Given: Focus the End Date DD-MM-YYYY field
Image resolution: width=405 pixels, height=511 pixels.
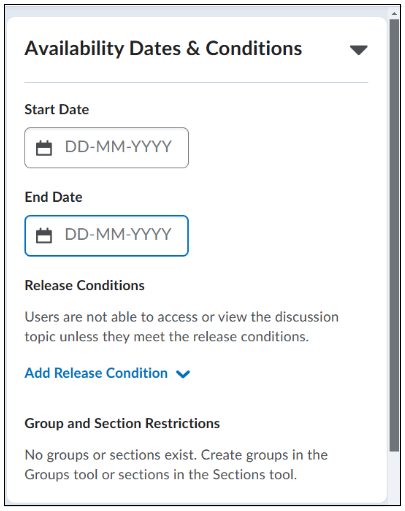Looking at the screenshot, I should [106, 236].
